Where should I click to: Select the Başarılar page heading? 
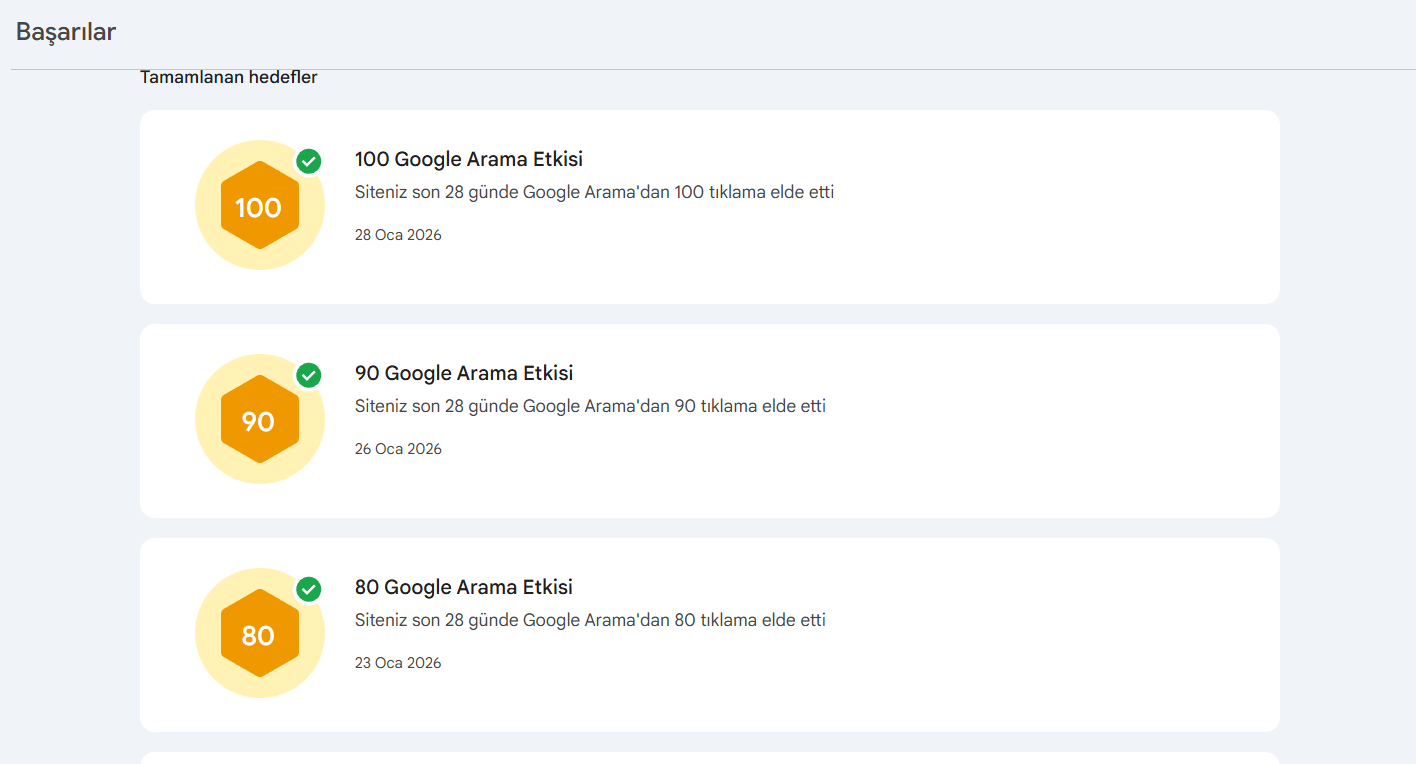(x=66, y=32)
